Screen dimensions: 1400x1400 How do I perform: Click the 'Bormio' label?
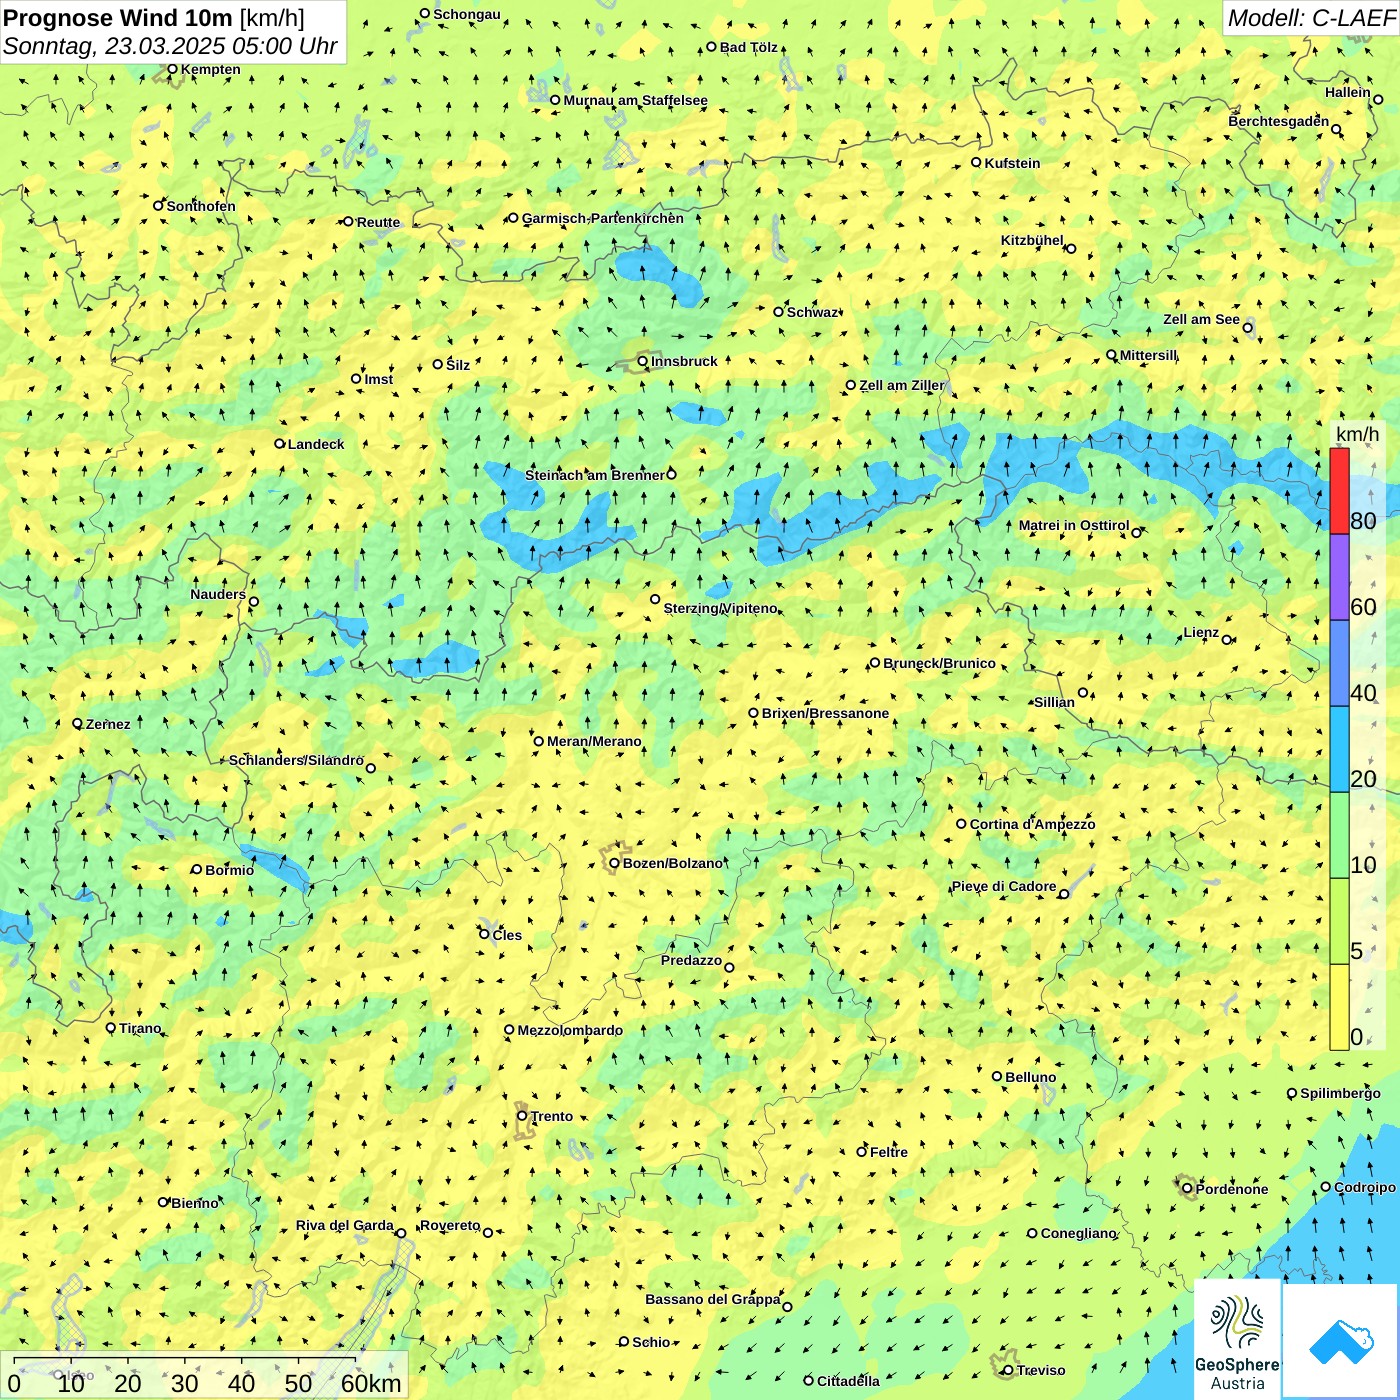[229, 870]
